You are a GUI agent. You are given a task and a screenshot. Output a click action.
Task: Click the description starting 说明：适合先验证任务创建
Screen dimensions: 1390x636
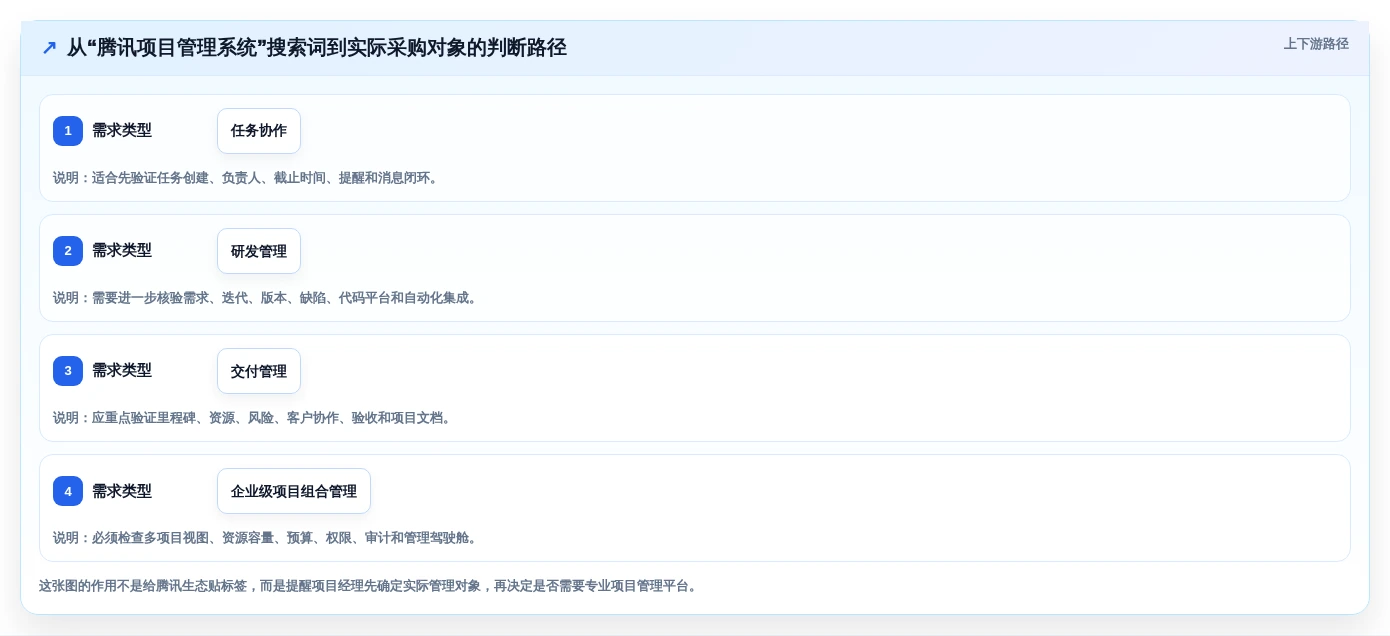pyautogui.click(x=248, y=178)
